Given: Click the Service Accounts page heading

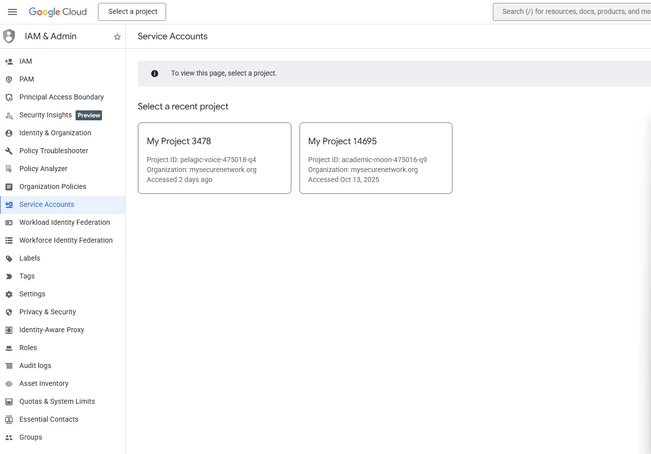Looking at the screenshot, I should [172, 37].
